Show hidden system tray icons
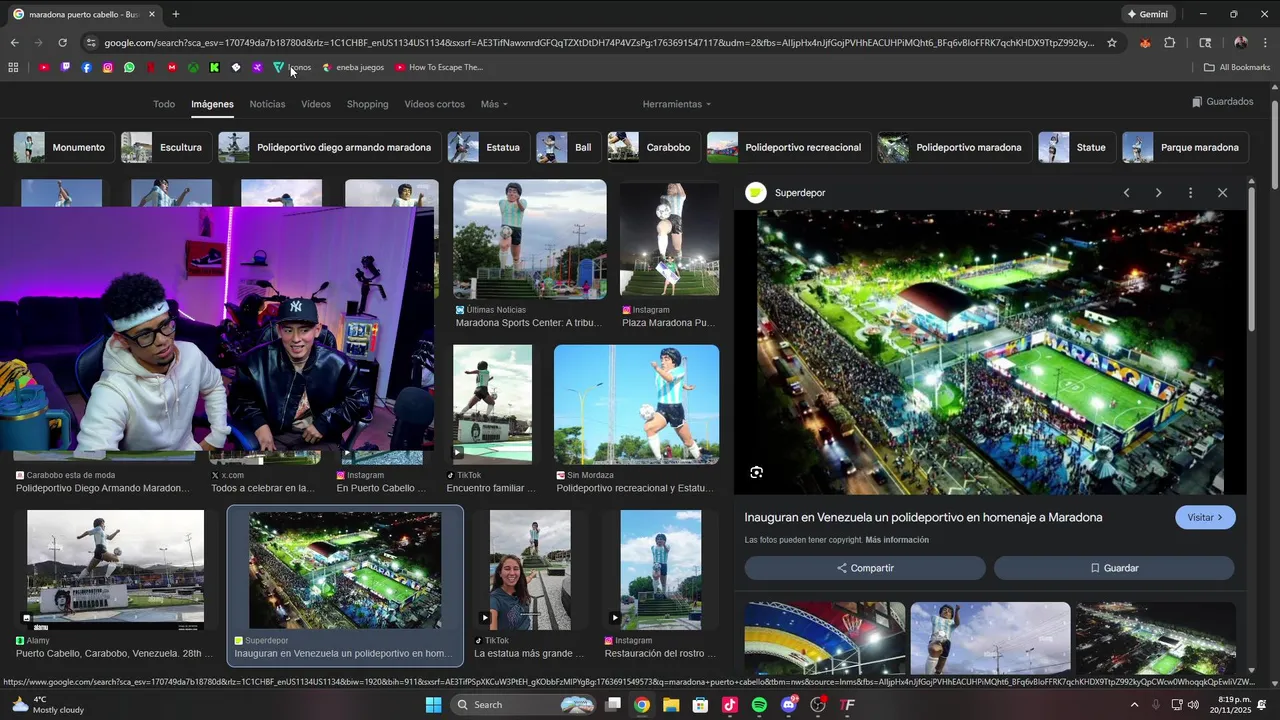The width and height of the screenshot is (1280, 720). [x=1134, y=705]
